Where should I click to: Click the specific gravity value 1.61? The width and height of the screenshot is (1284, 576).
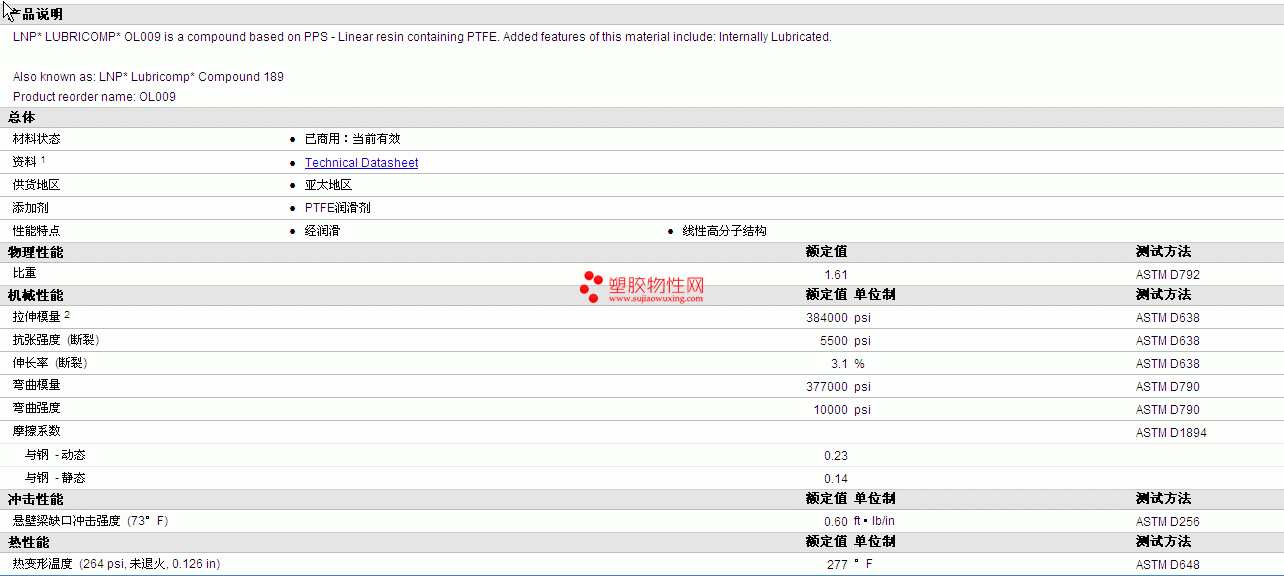point(836,275)
